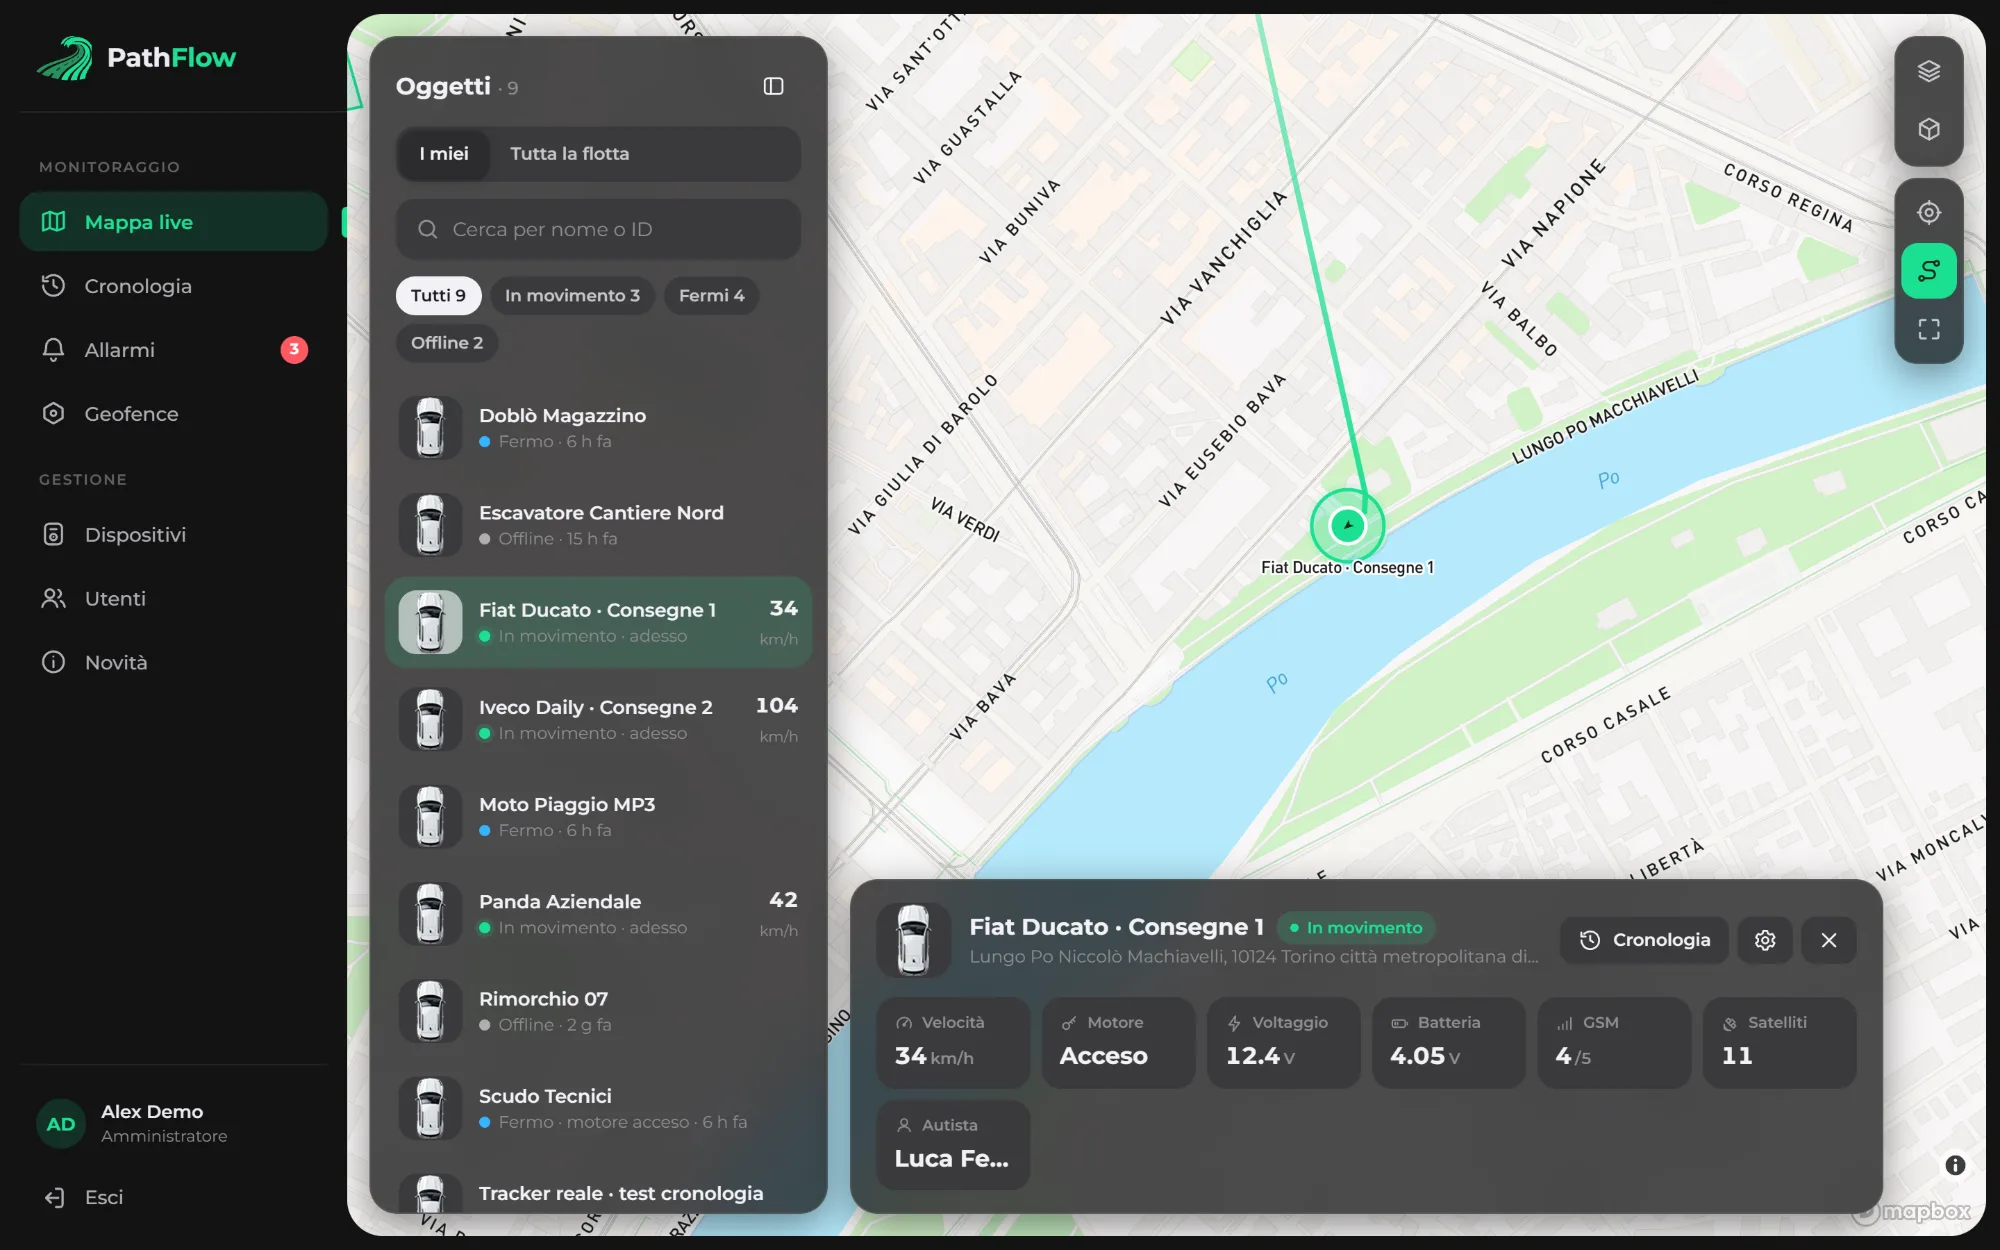The image size is (2000, 1250).
Task: Select Offline 2 filter chip
Action: pos(447,343)
